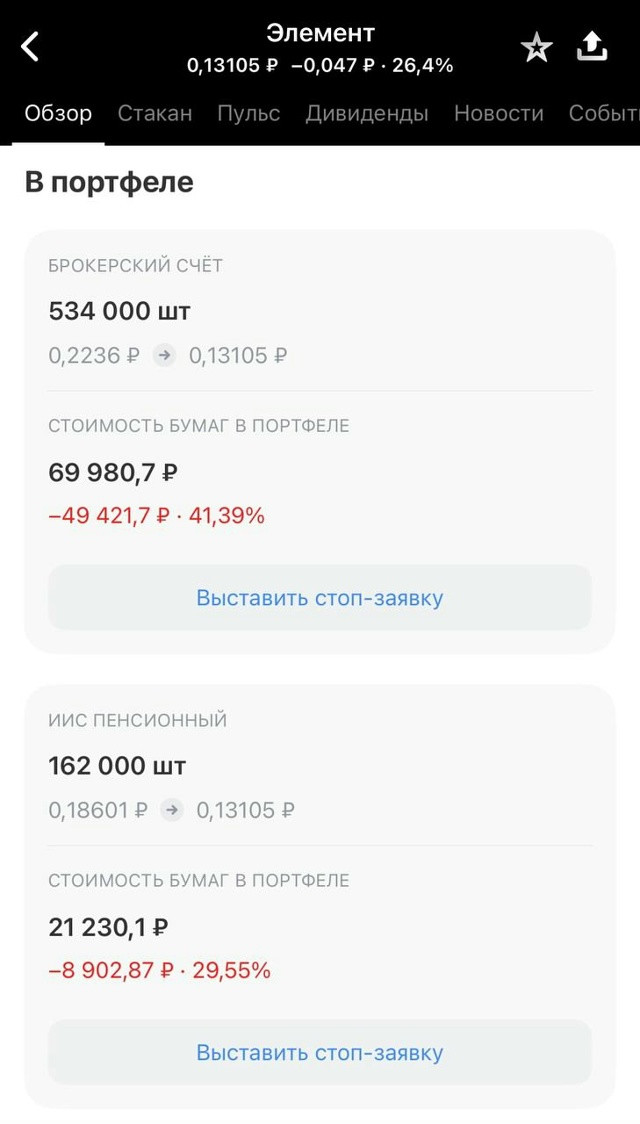
Task: Tap the Элемент title in header
Action: 320,33
